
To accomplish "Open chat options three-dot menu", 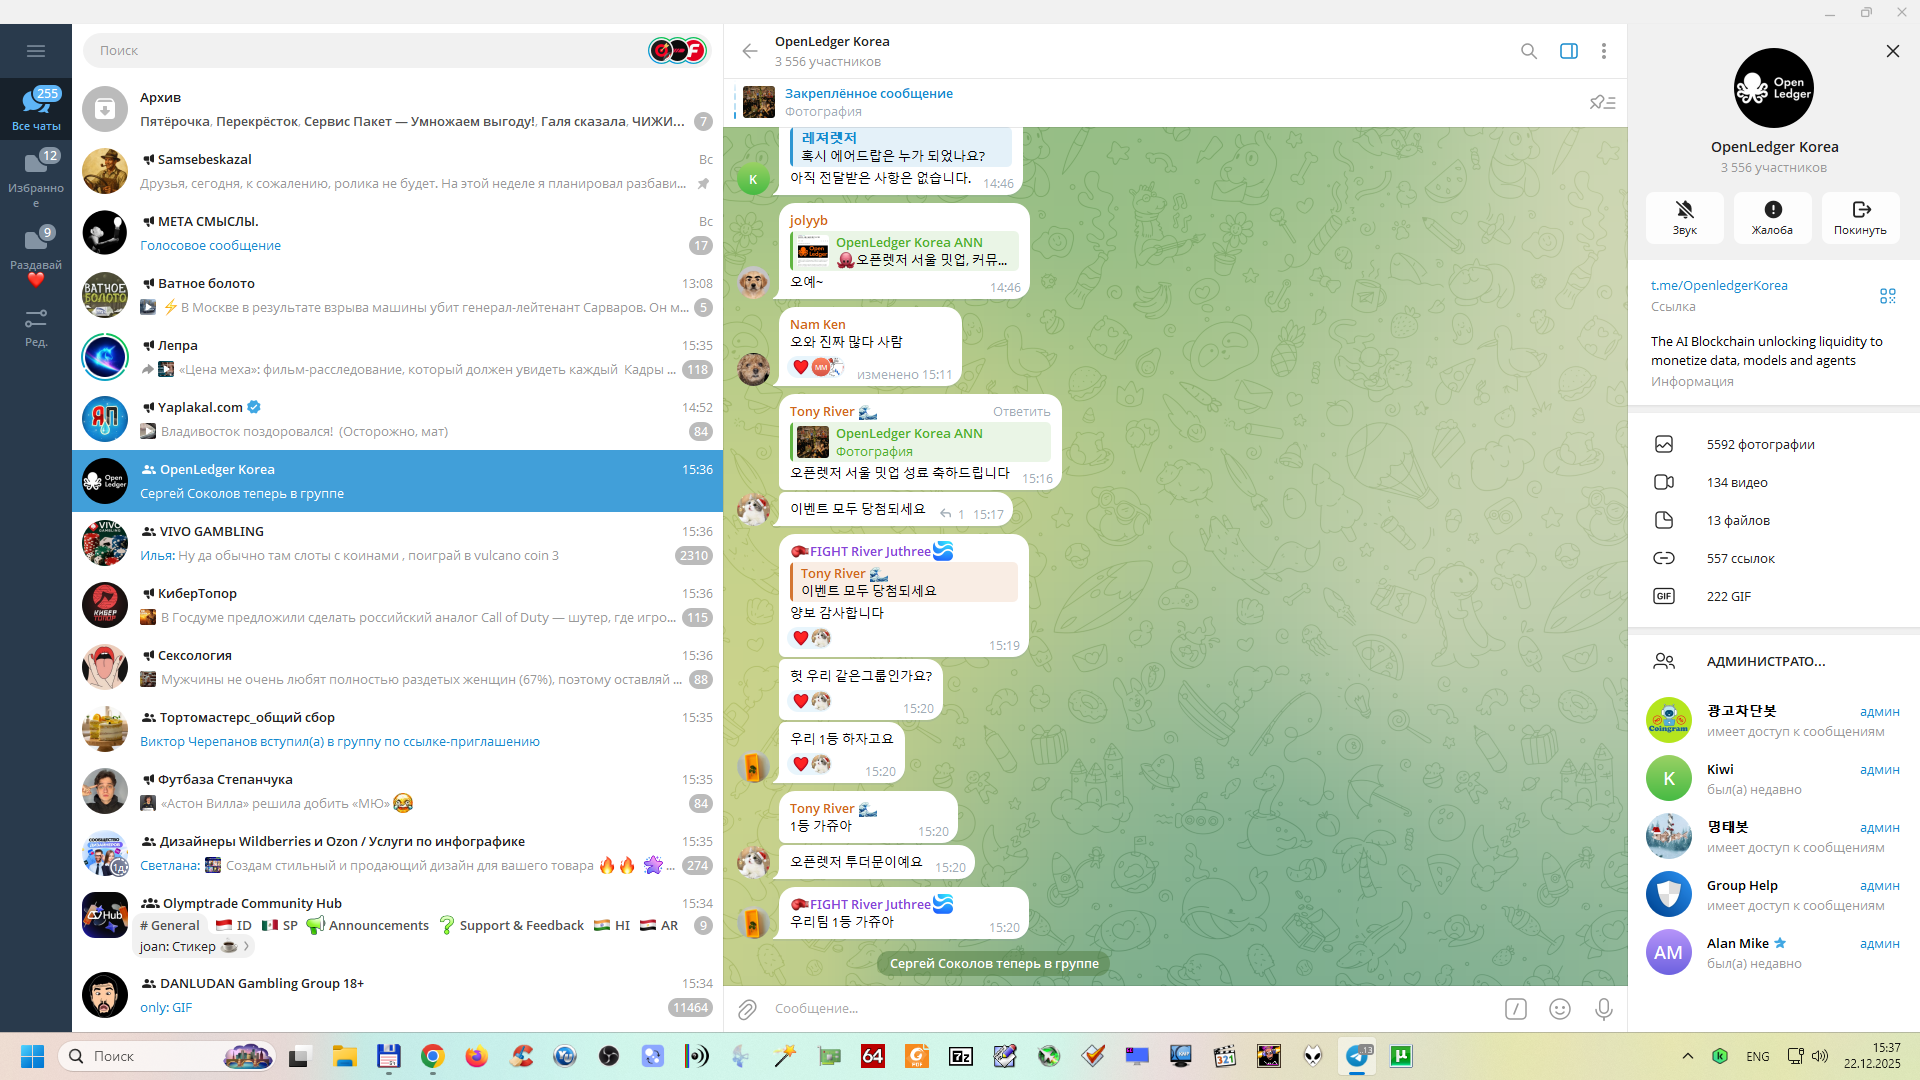I will (x=1603, y=51).
